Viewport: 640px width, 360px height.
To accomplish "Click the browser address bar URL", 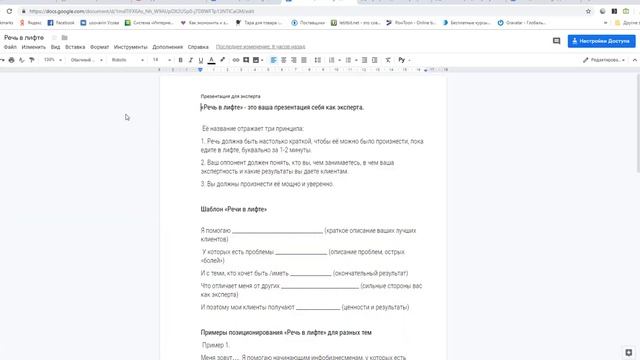I will [x=142, y=11].
